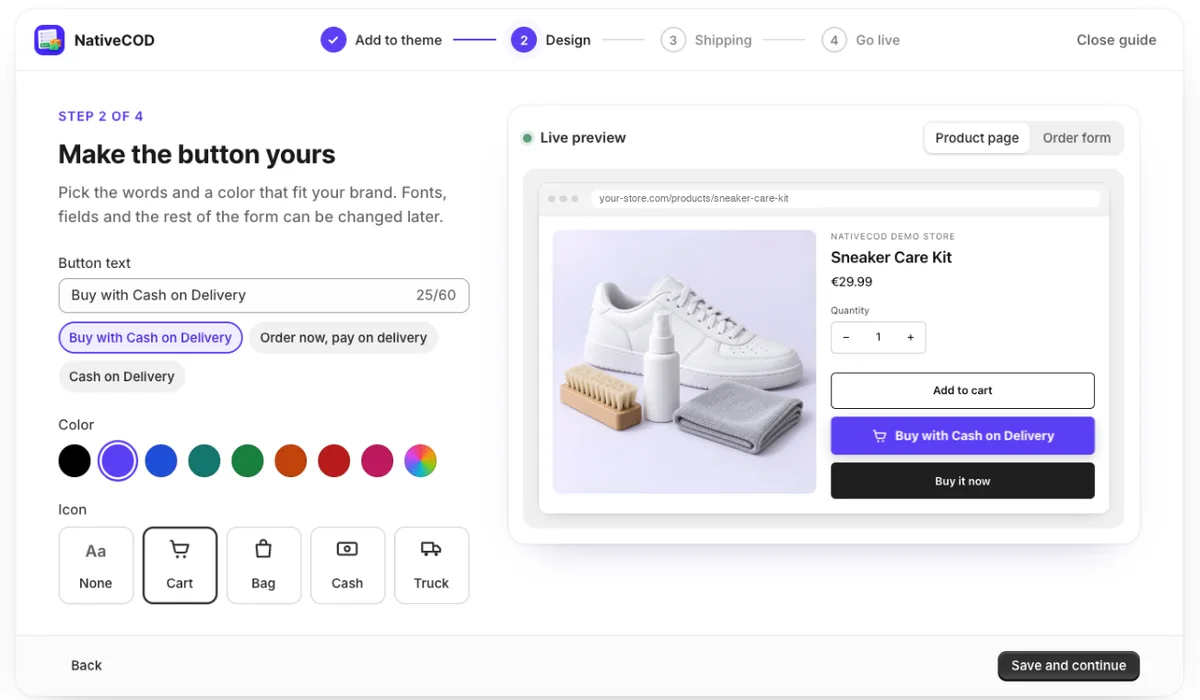Go to the Add to theme step
1200x700 pixels.
tap(398, 40)
